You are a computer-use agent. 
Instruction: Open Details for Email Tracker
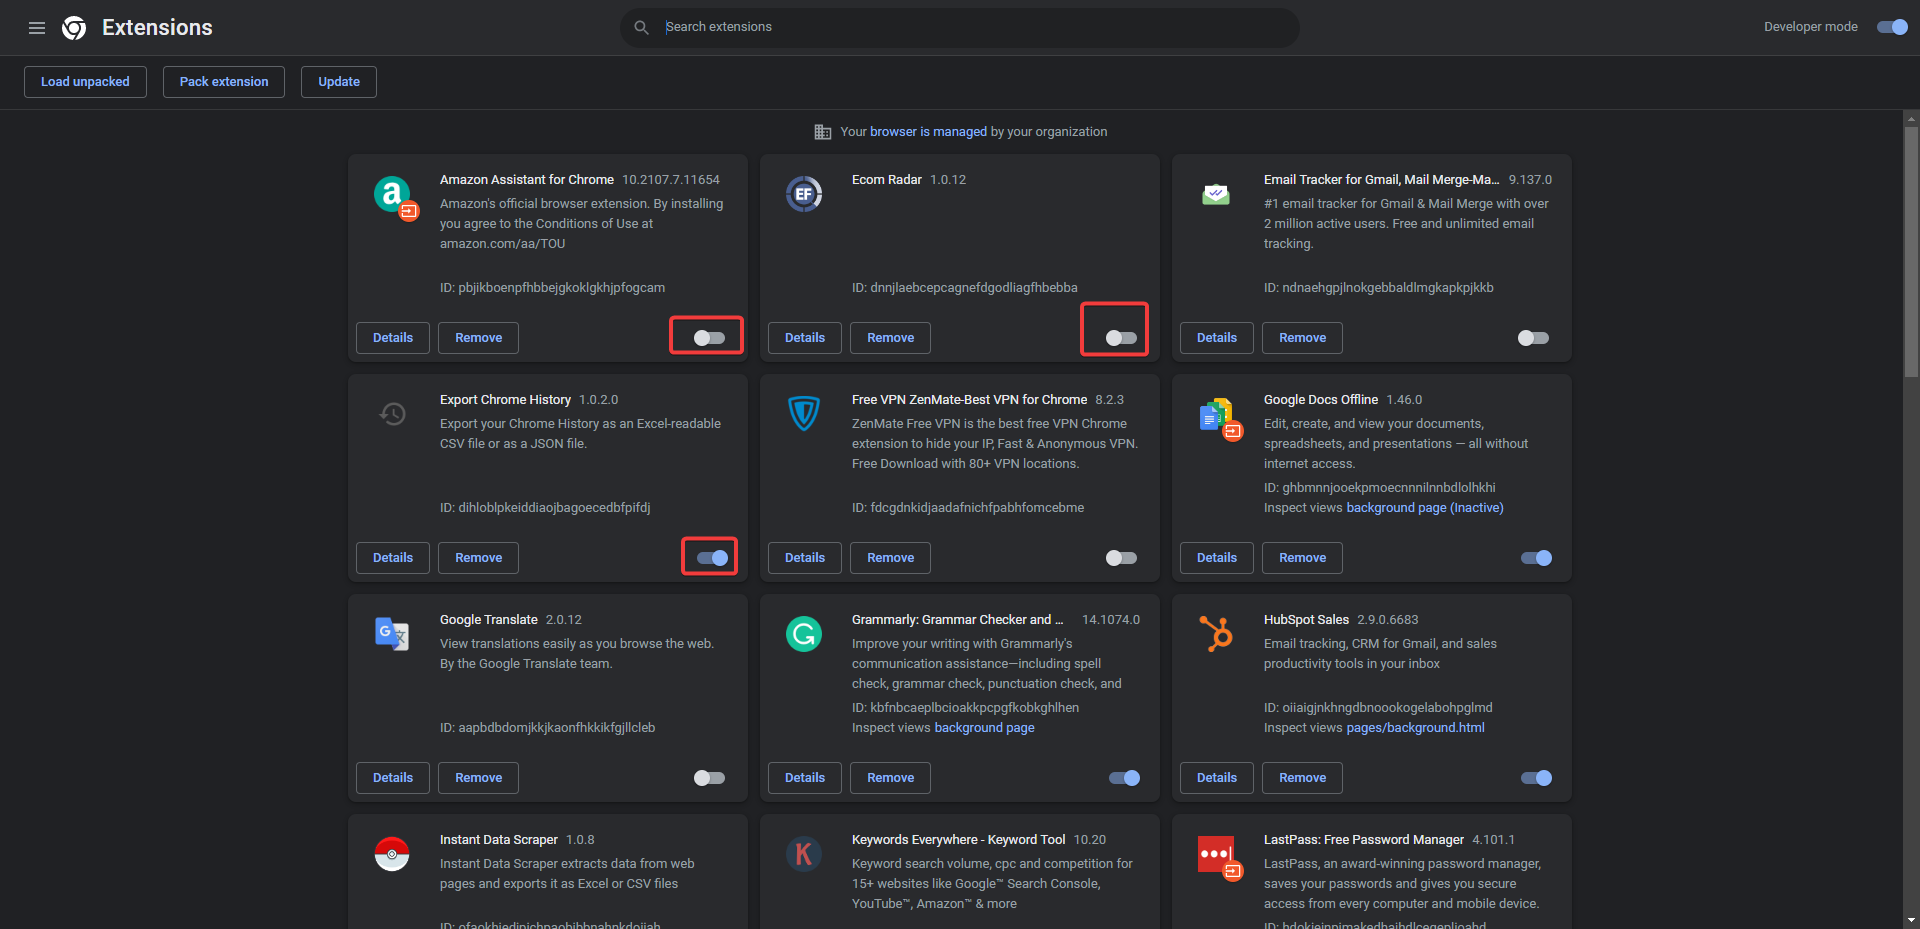tap(1217, 338)
